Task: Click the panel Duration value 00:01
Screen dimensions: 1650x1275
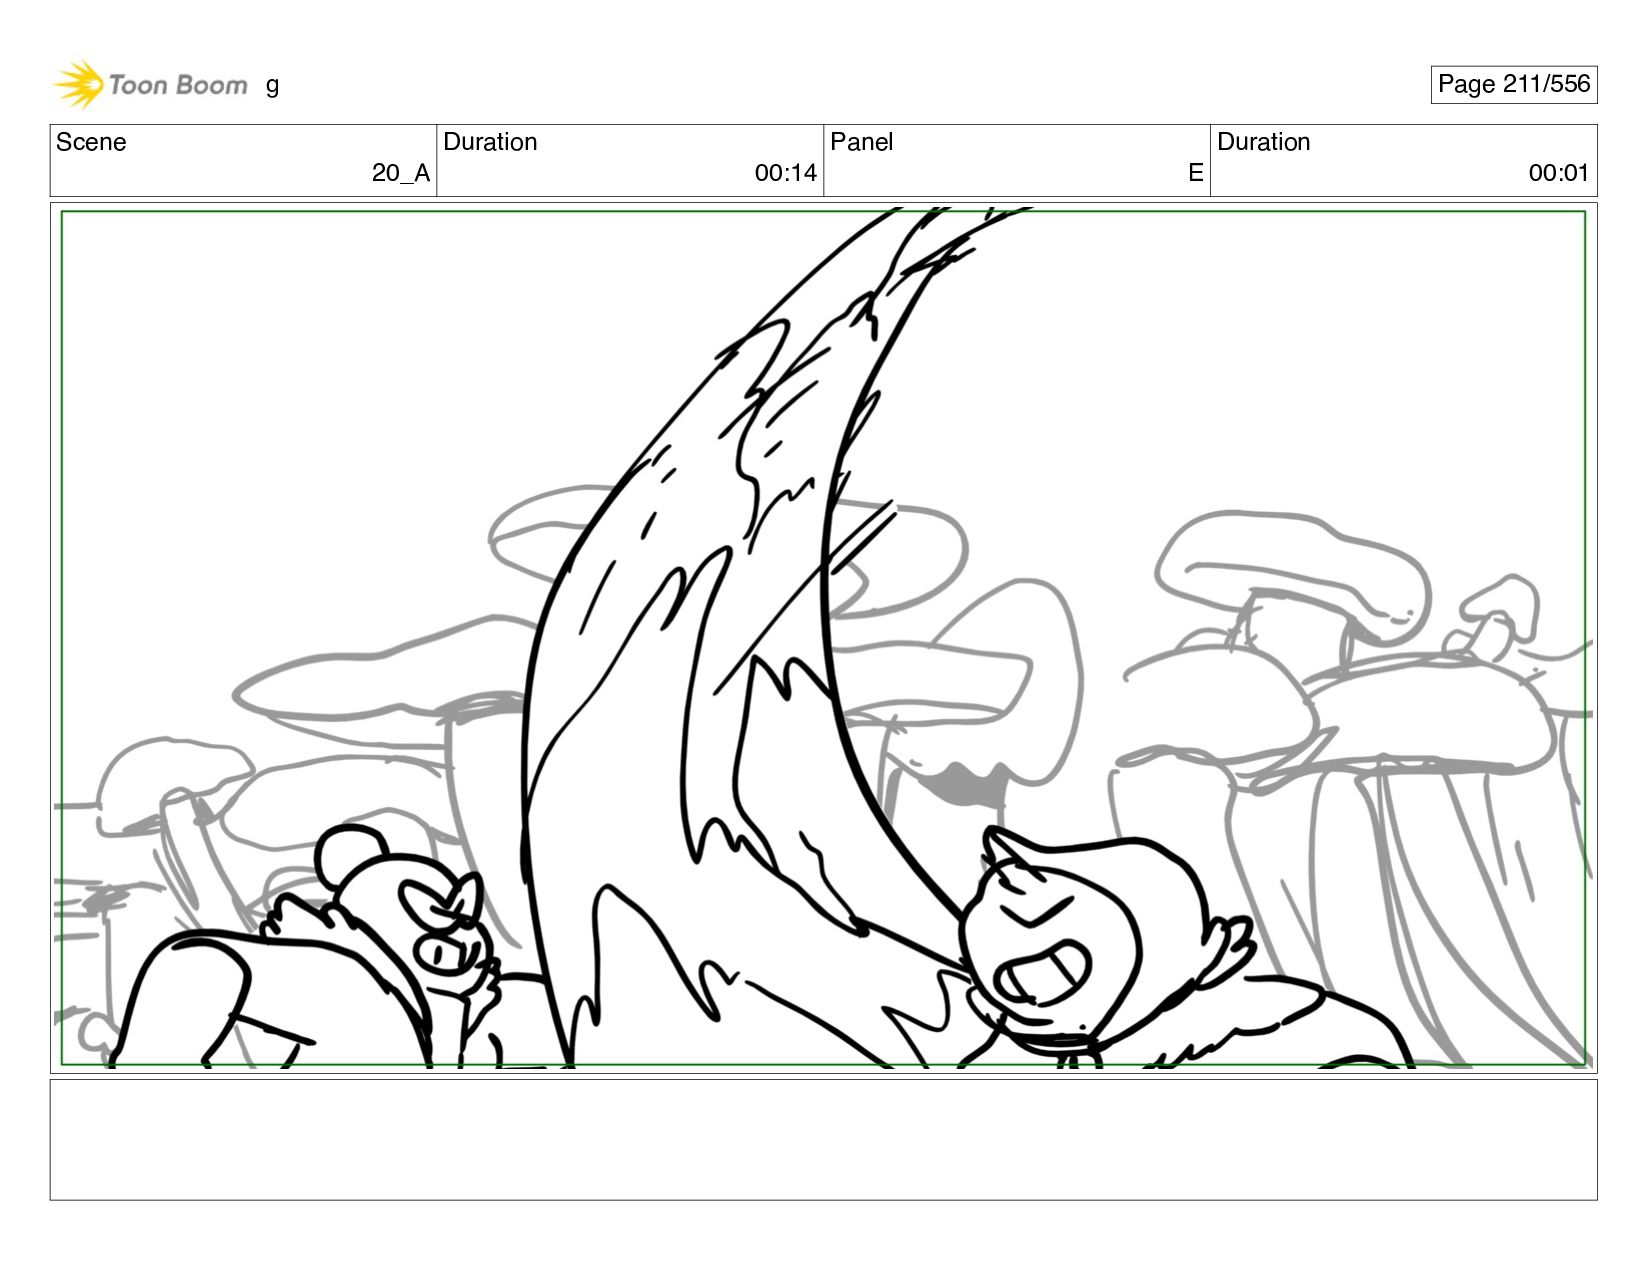Action: pyautogui.click(x=1558, y=173)
